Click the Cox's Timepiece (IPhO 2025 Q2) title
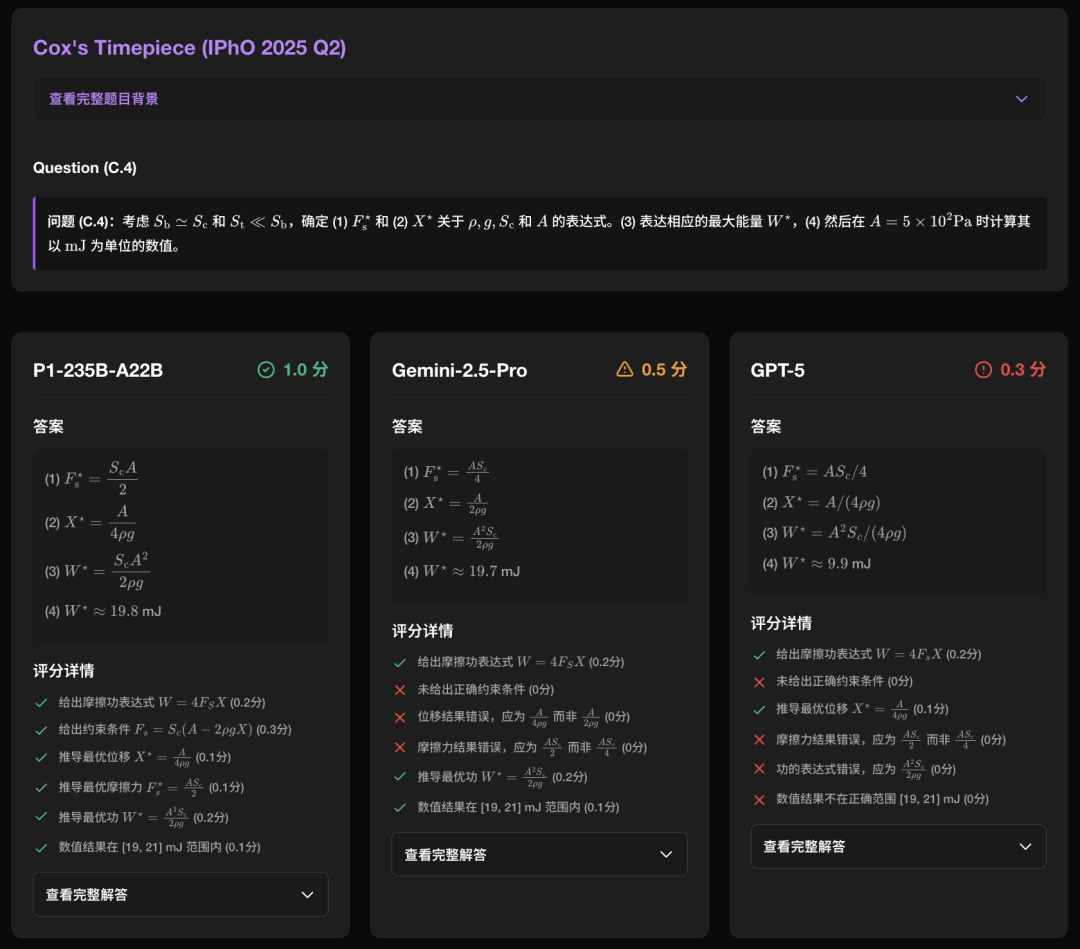Screen dimensions: 1080x949 point(190,48)
